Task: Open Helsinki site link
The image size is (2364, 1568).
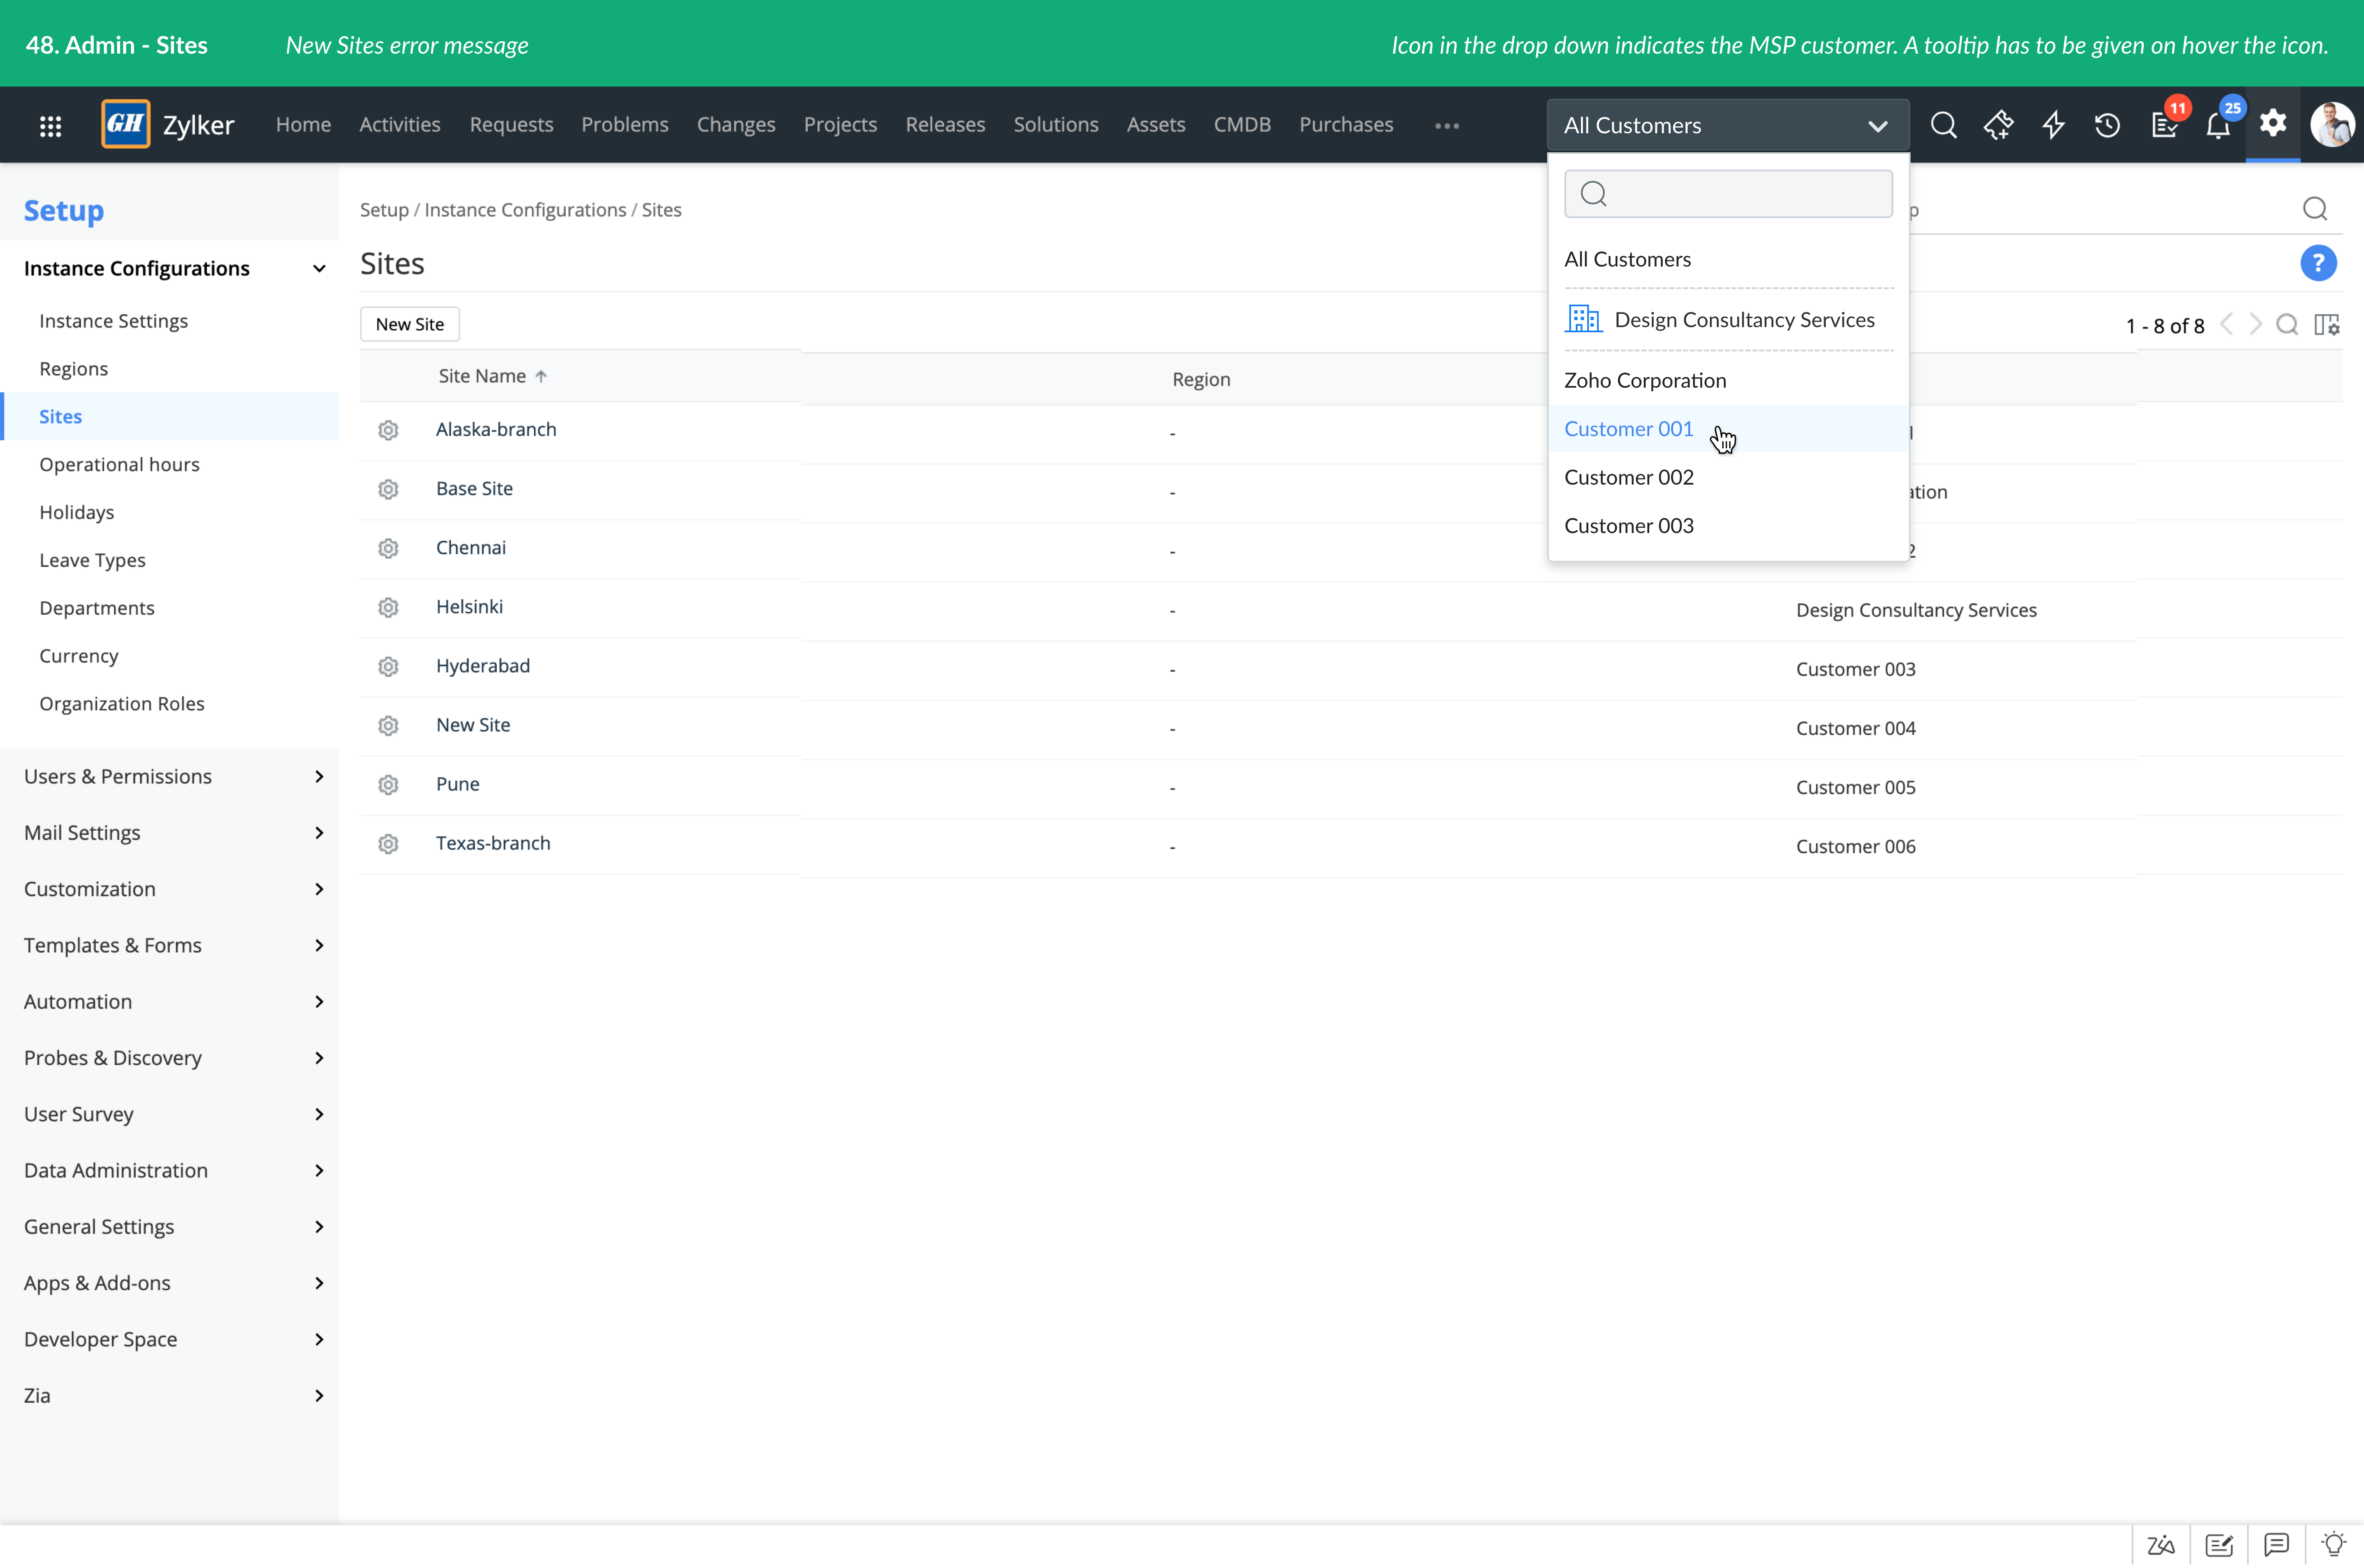Action: 469,607
